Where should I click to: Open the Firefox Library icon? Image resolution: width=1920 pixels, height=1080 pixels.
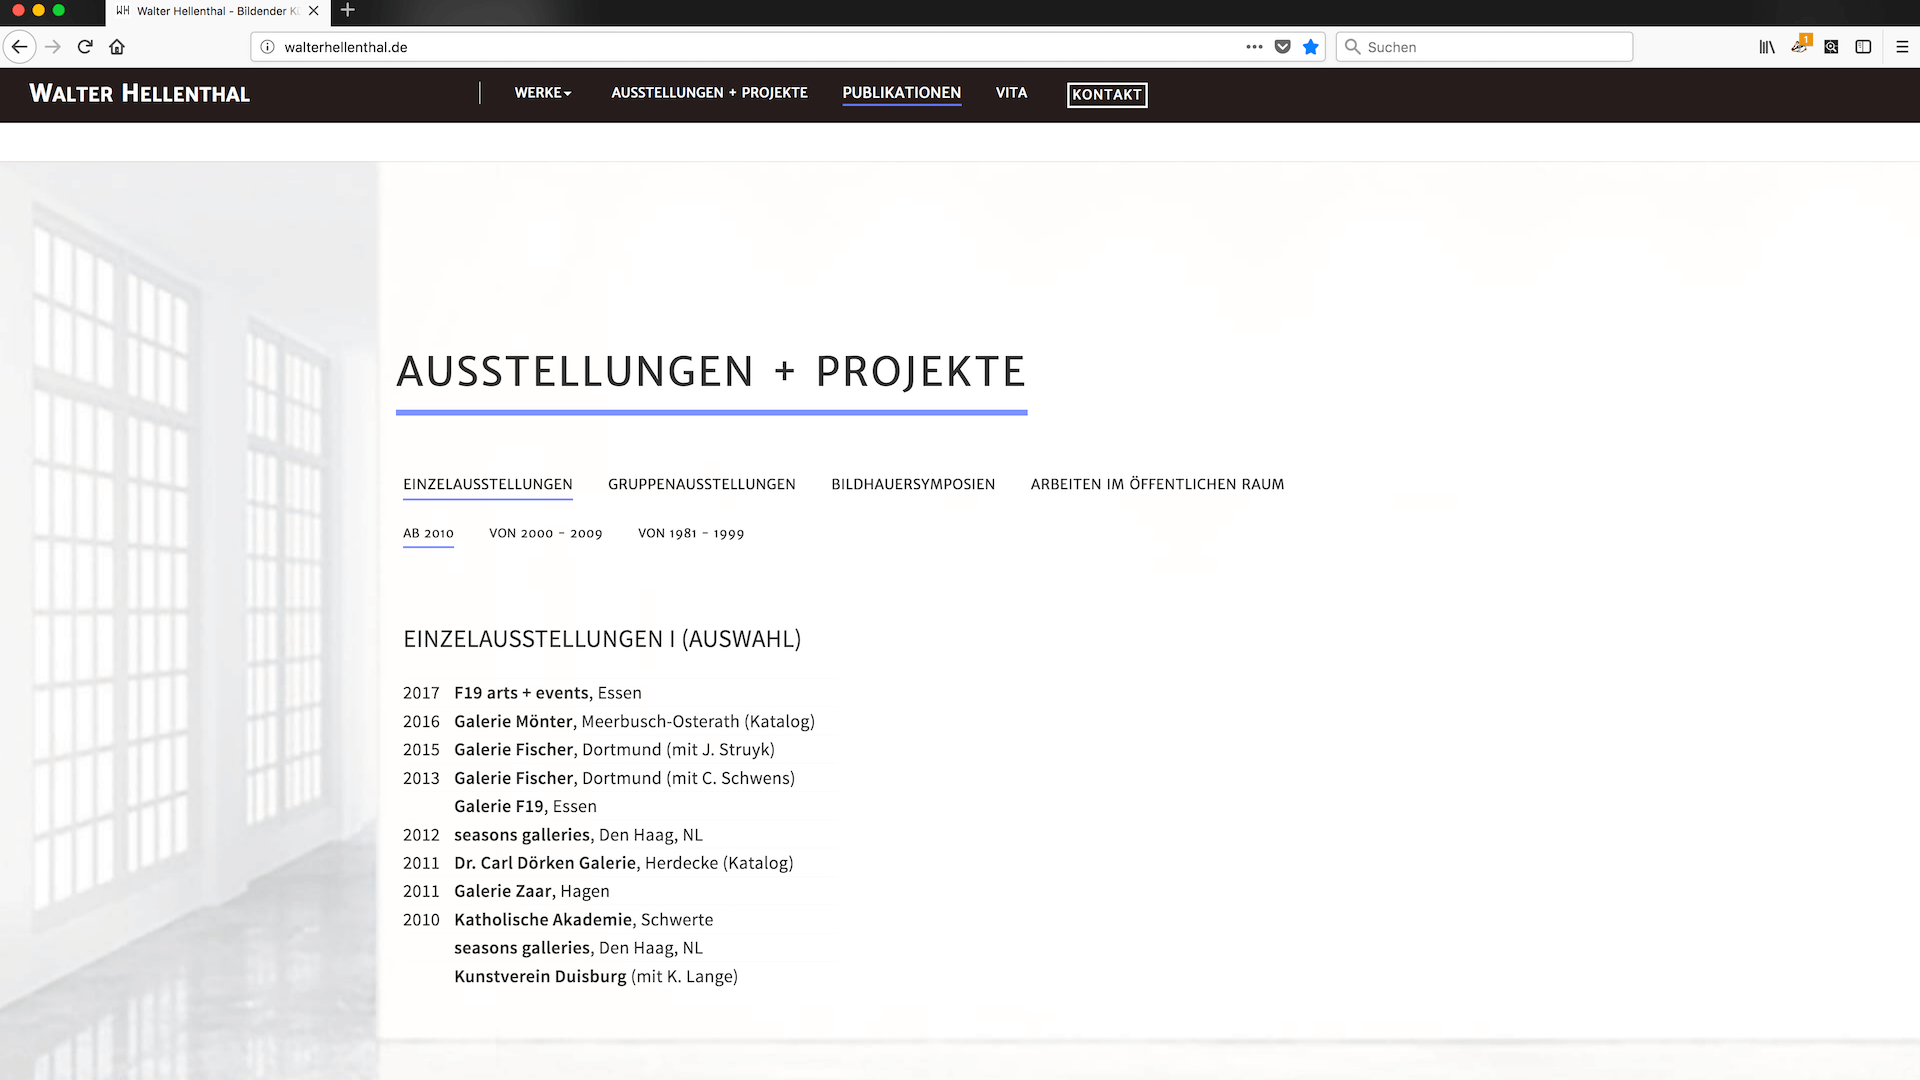tap(1766, 46)
